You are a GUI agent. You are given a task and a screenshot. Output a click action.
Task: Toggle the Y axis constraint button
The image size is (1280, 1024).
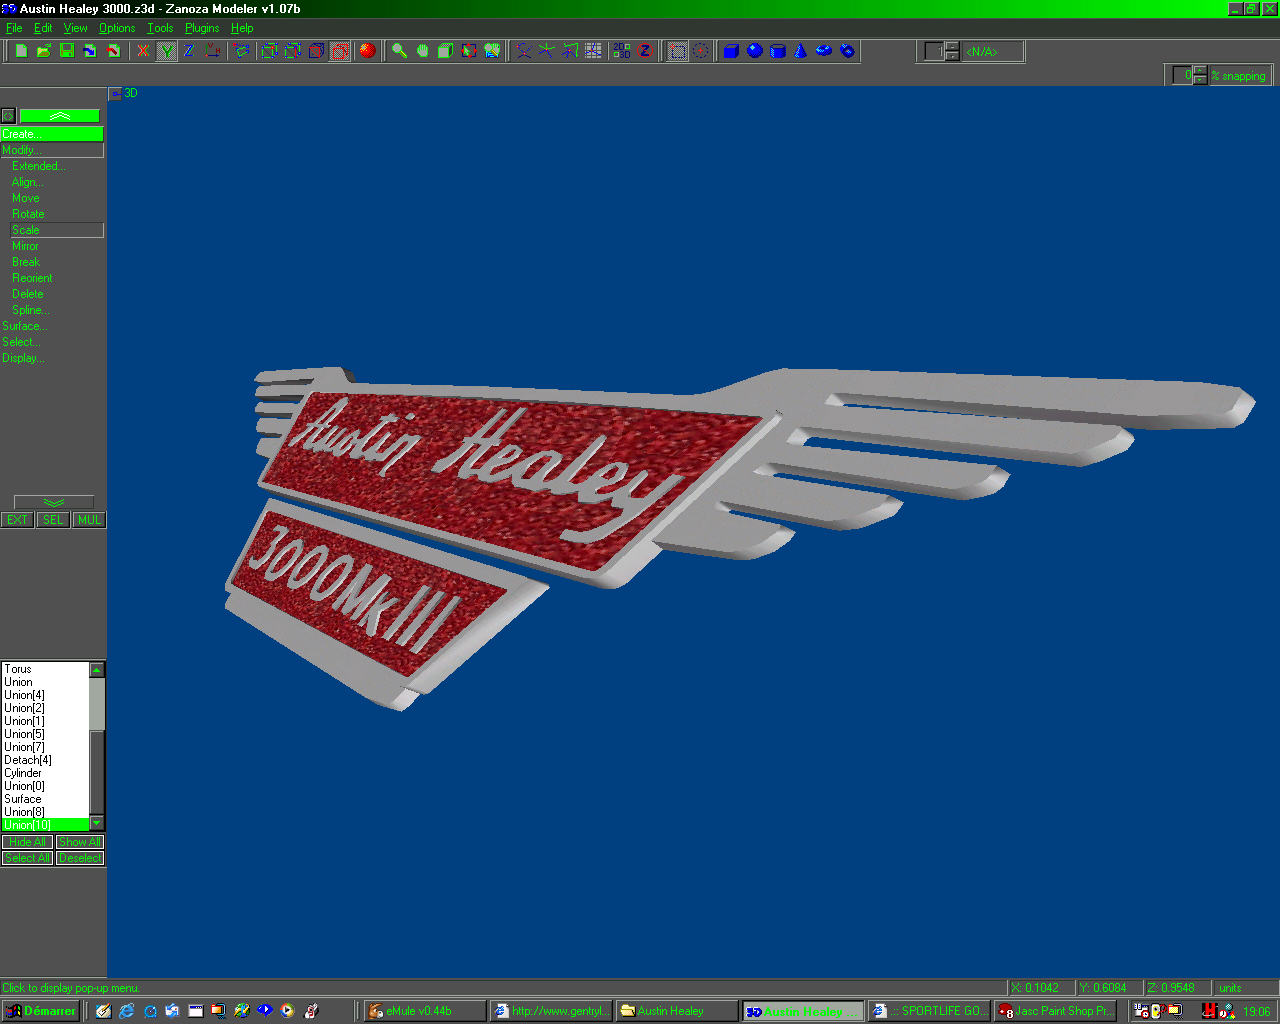coord(166,51)
